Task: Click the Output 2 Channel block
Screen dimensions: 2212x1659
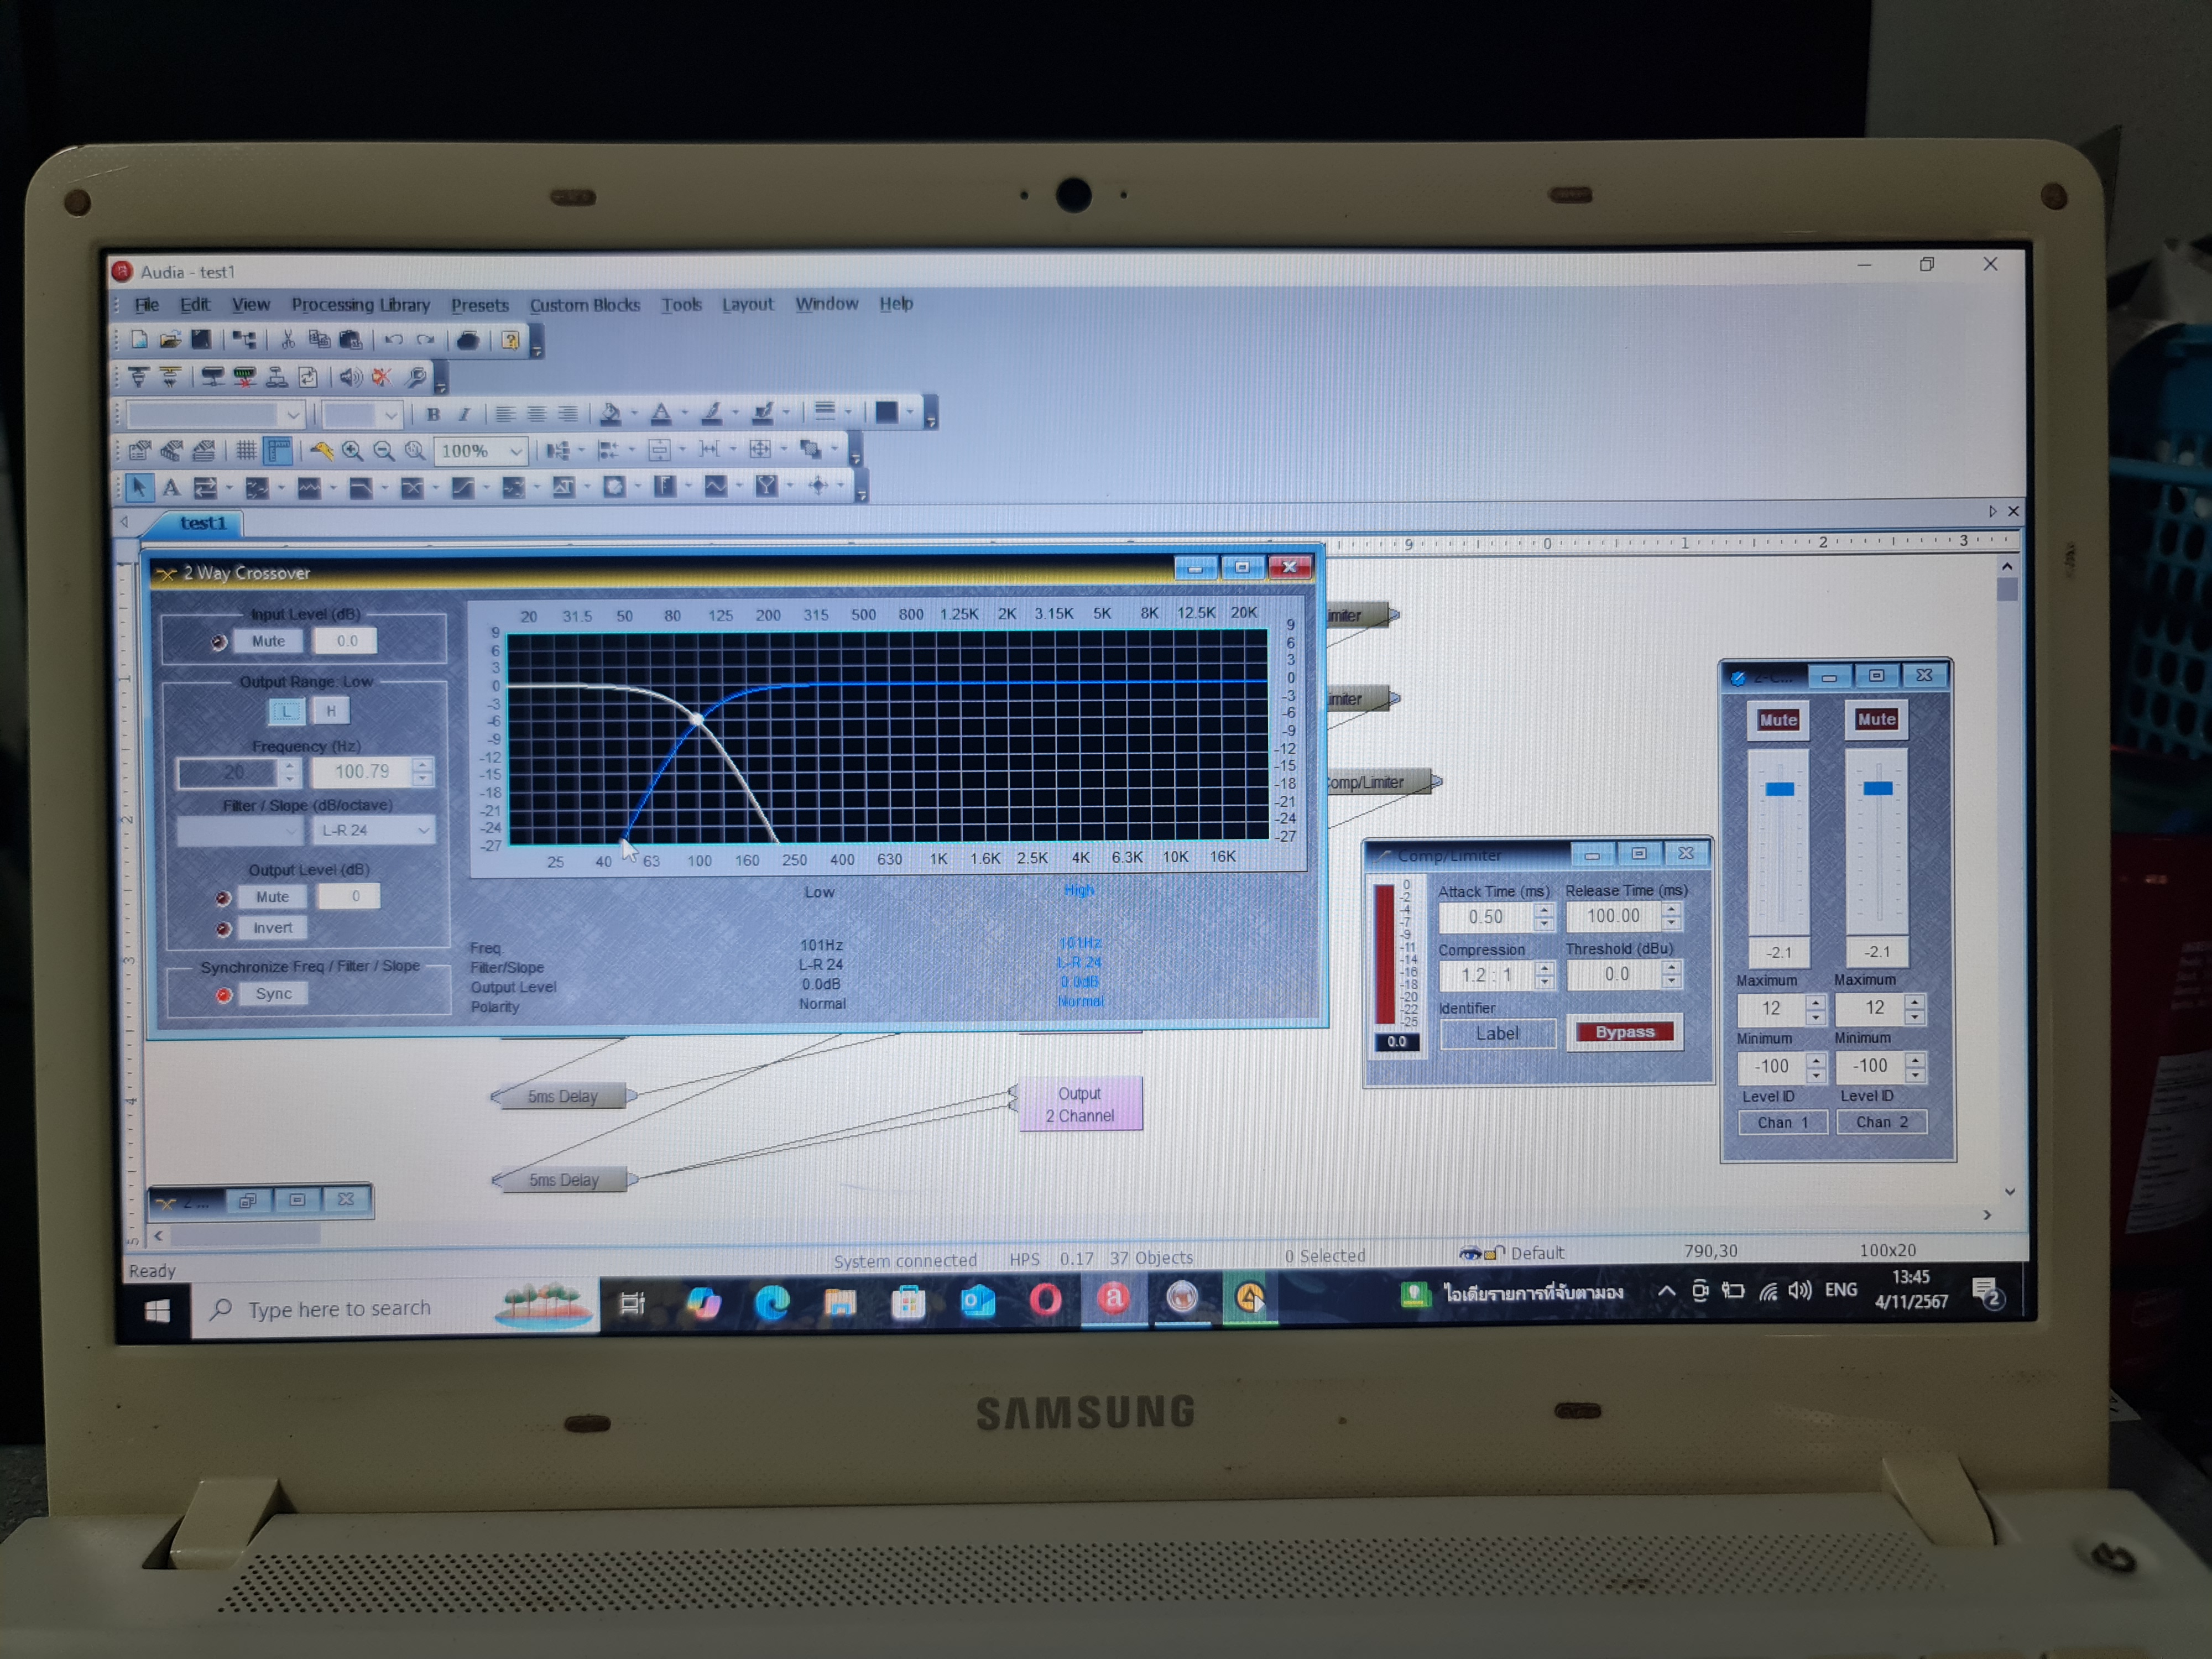Action: (x=1080, y=1104)
